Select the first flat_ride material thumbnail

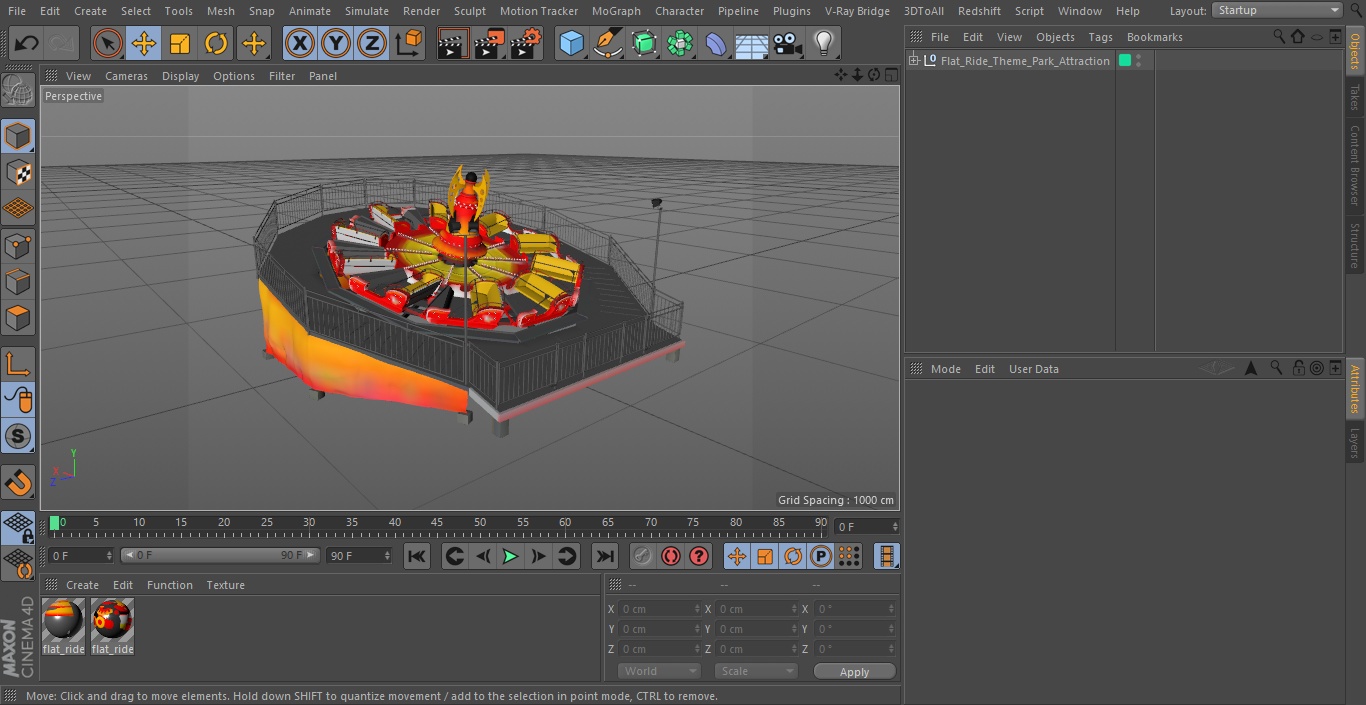coord(63,620)
